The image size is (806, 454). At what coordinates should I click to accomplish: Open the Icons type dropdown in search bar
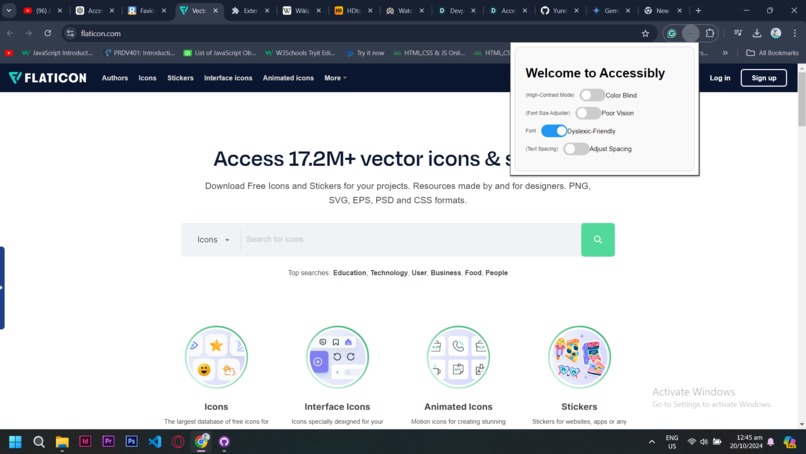tap(213, 240)
